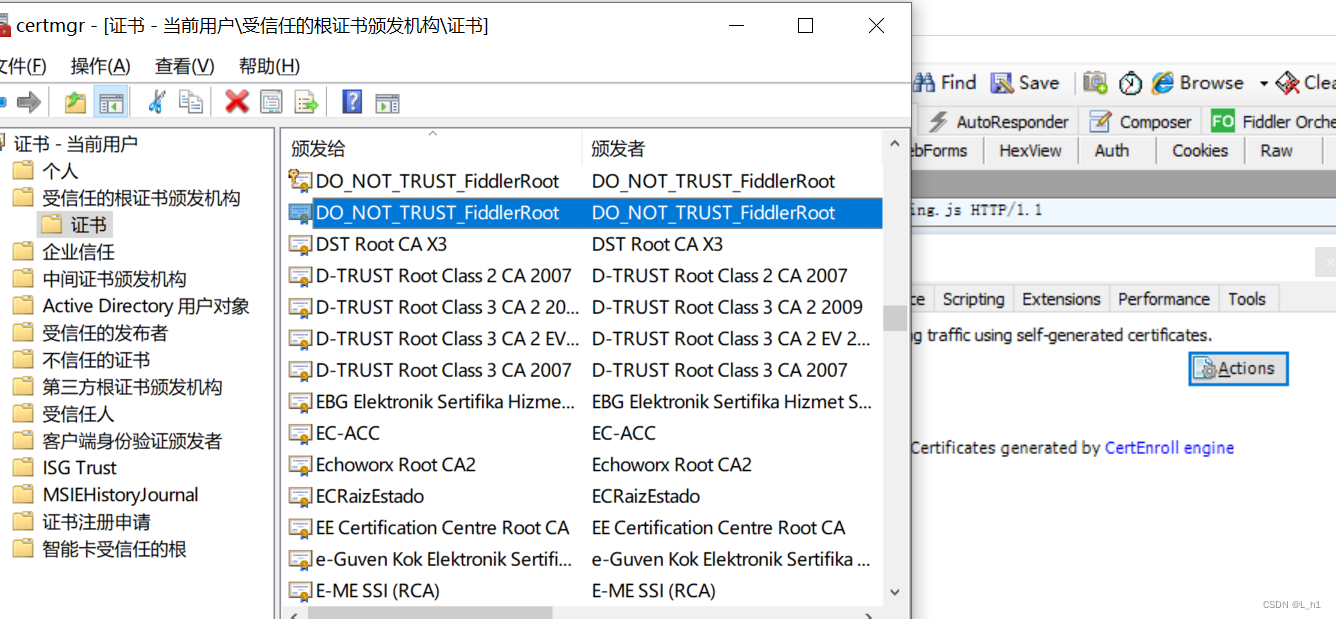Click the Save button in Fiddler toolbar
Image resolution: width=1336 pixels, height=619 pixels.
(x=1025, y=83)
